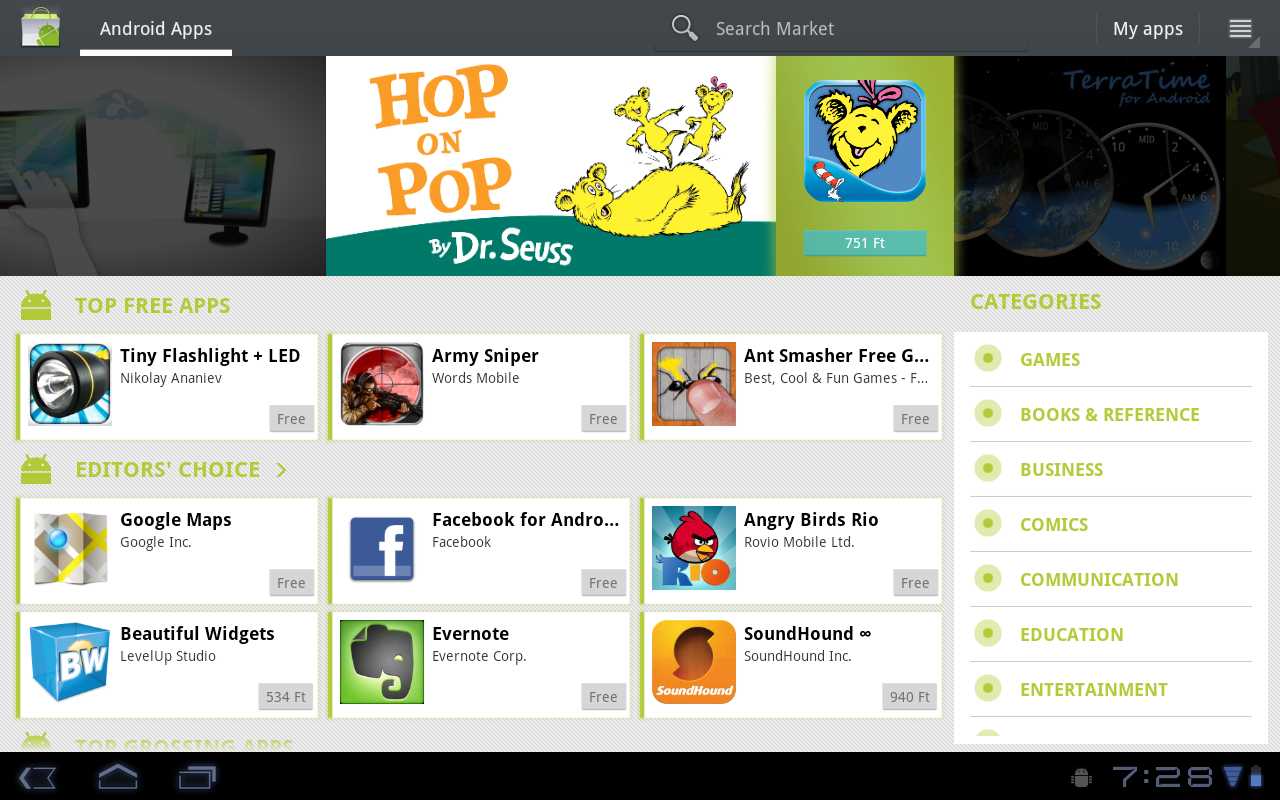Select the Evernote elephant icon
Viewport: 1280px width, 800px height.
coord(382,662)
